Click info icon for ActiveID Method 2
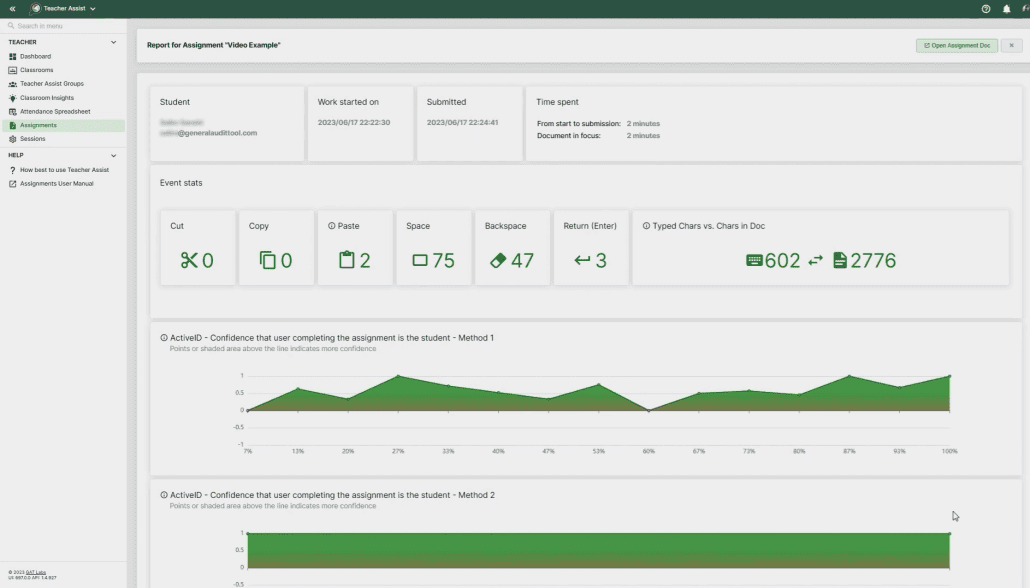 (164, 495)
